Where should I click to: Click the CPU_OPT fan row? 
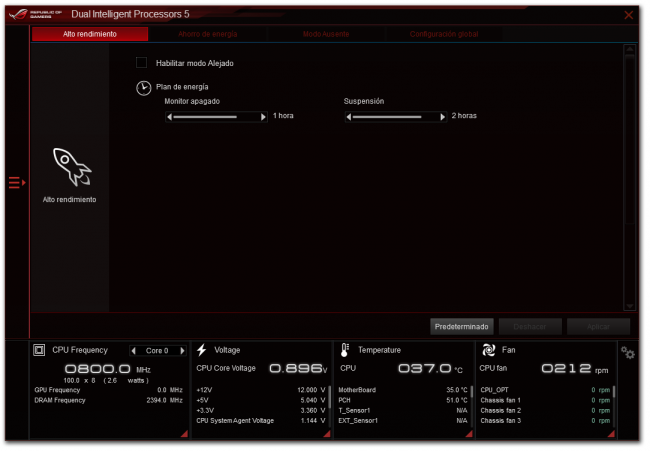coord(545,390)
